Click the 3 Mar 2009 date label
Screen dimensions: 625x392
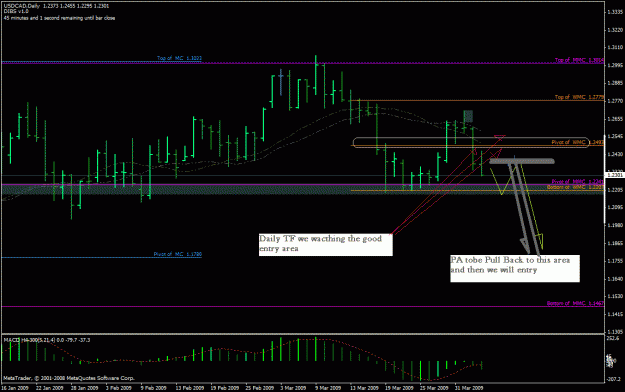pos(293,388)
